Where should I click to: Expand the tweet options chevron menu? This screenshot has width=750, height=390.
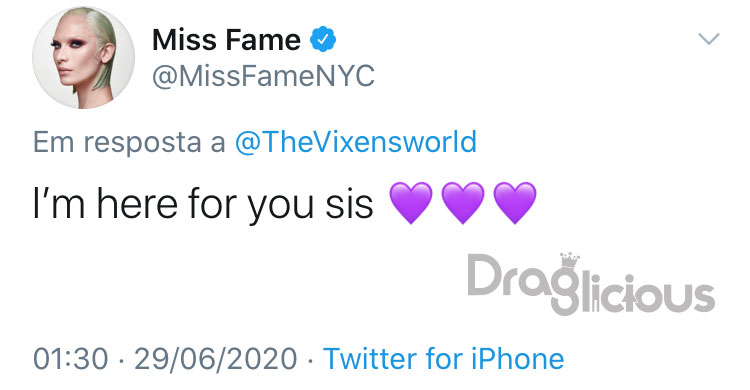pos(708,38)
